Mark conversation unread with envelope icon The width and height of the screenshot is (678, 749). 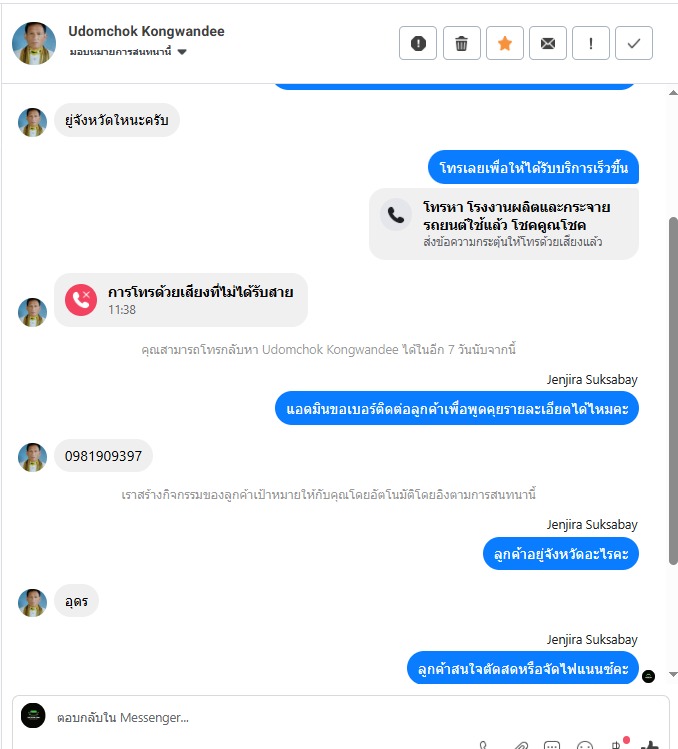click(548, 43)
